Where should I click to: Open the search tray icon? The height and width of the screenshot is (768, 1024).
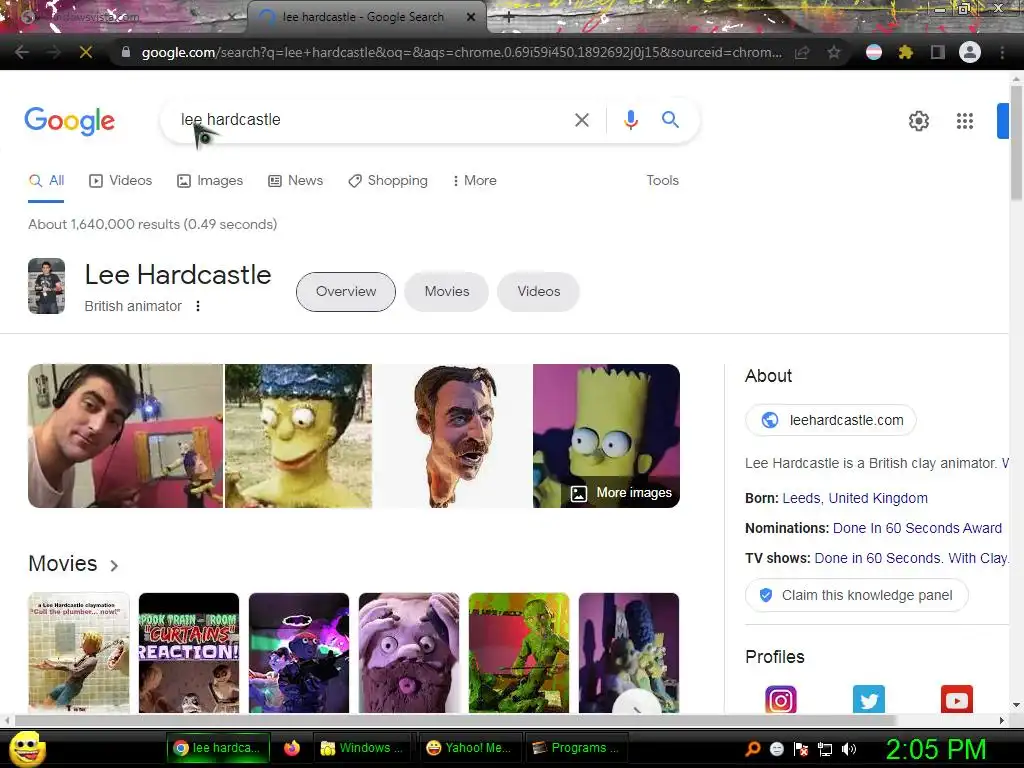click(x=753, y=749)
